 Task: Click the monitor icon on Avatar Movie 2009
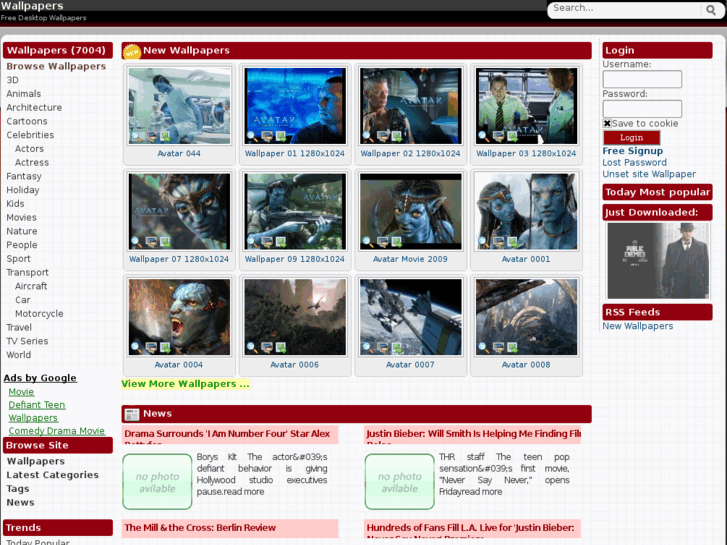(x=383, y=242)
